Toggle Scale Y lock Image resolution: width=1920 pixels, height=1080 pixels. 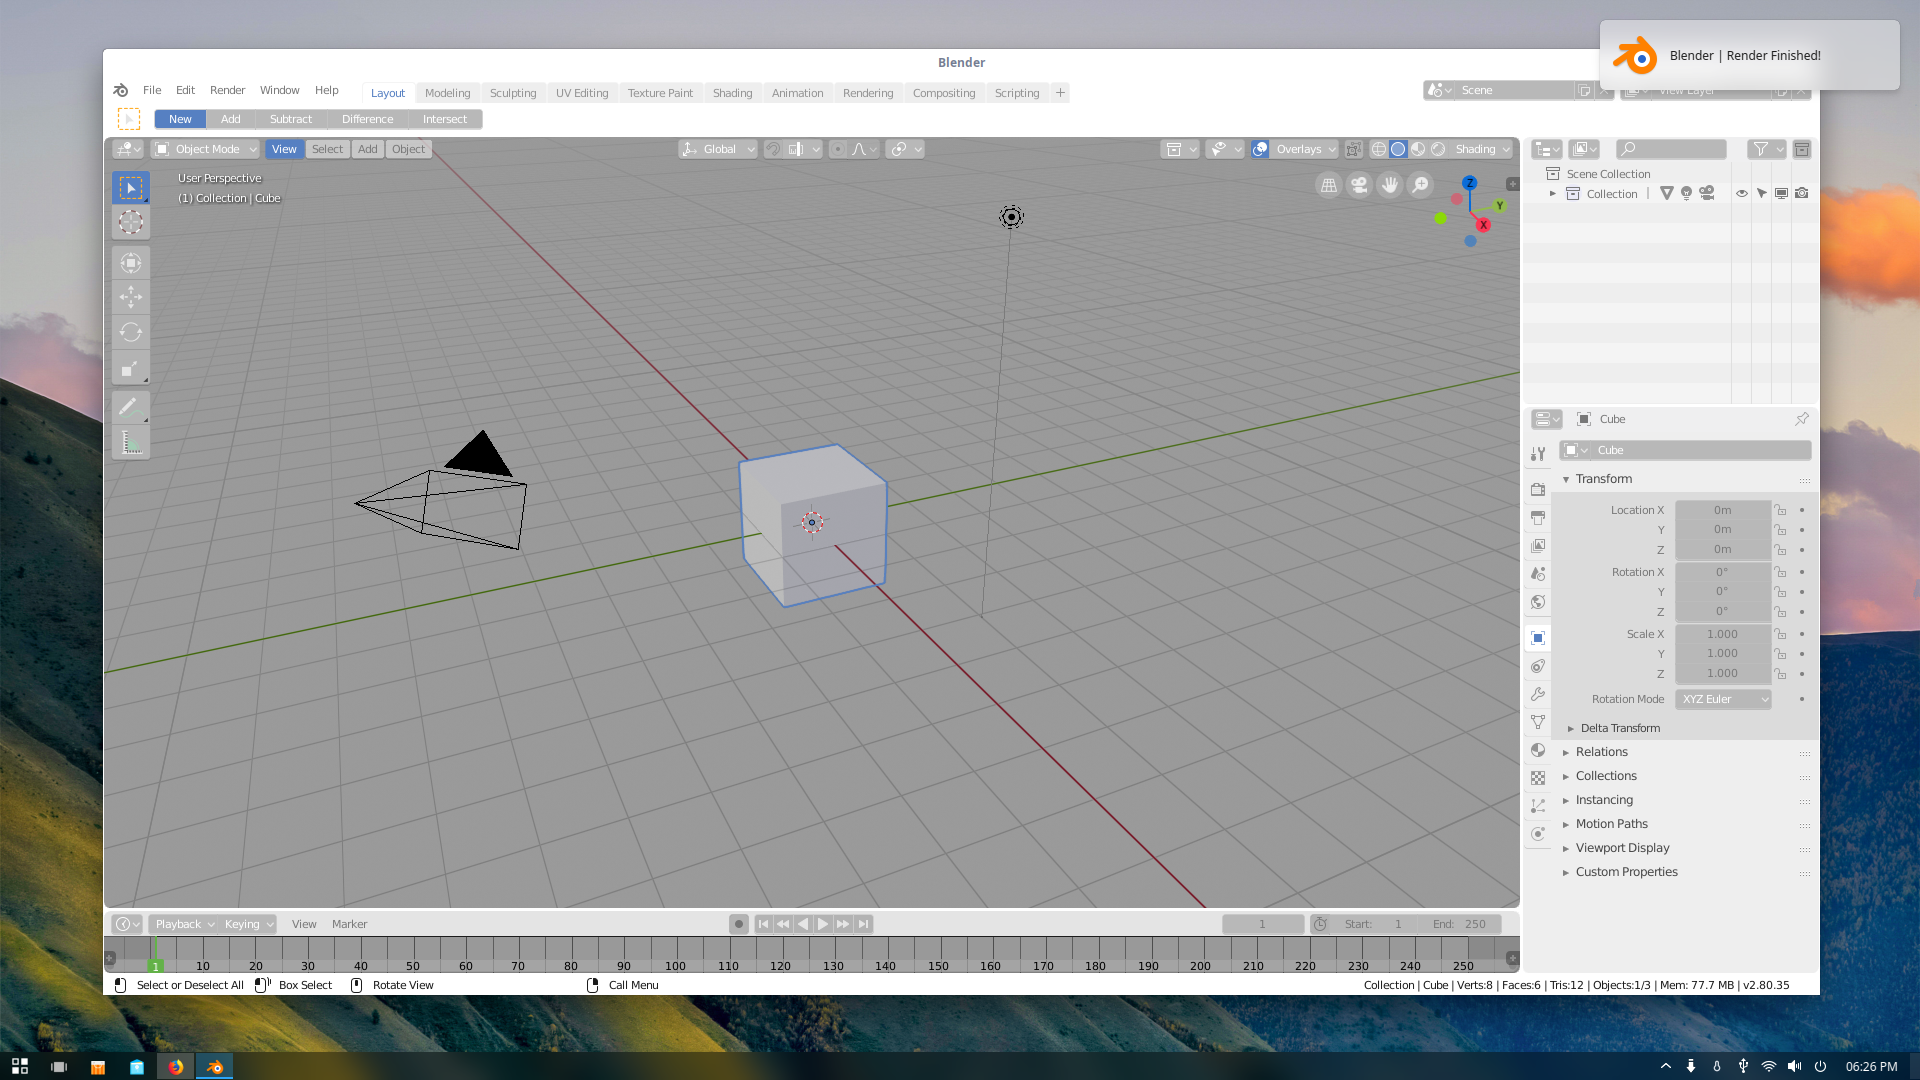(x=1781, y=654)
